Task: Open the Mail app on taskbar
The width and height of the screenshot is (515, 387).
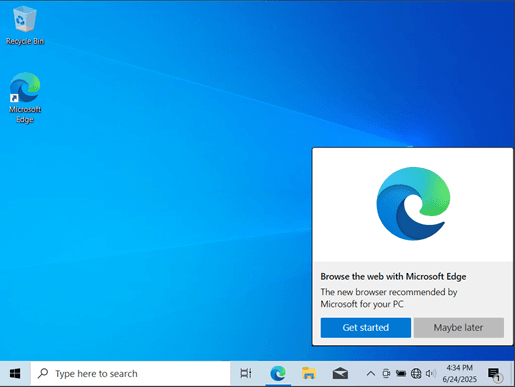Action: pyautogui.click(x=340, y=374)
